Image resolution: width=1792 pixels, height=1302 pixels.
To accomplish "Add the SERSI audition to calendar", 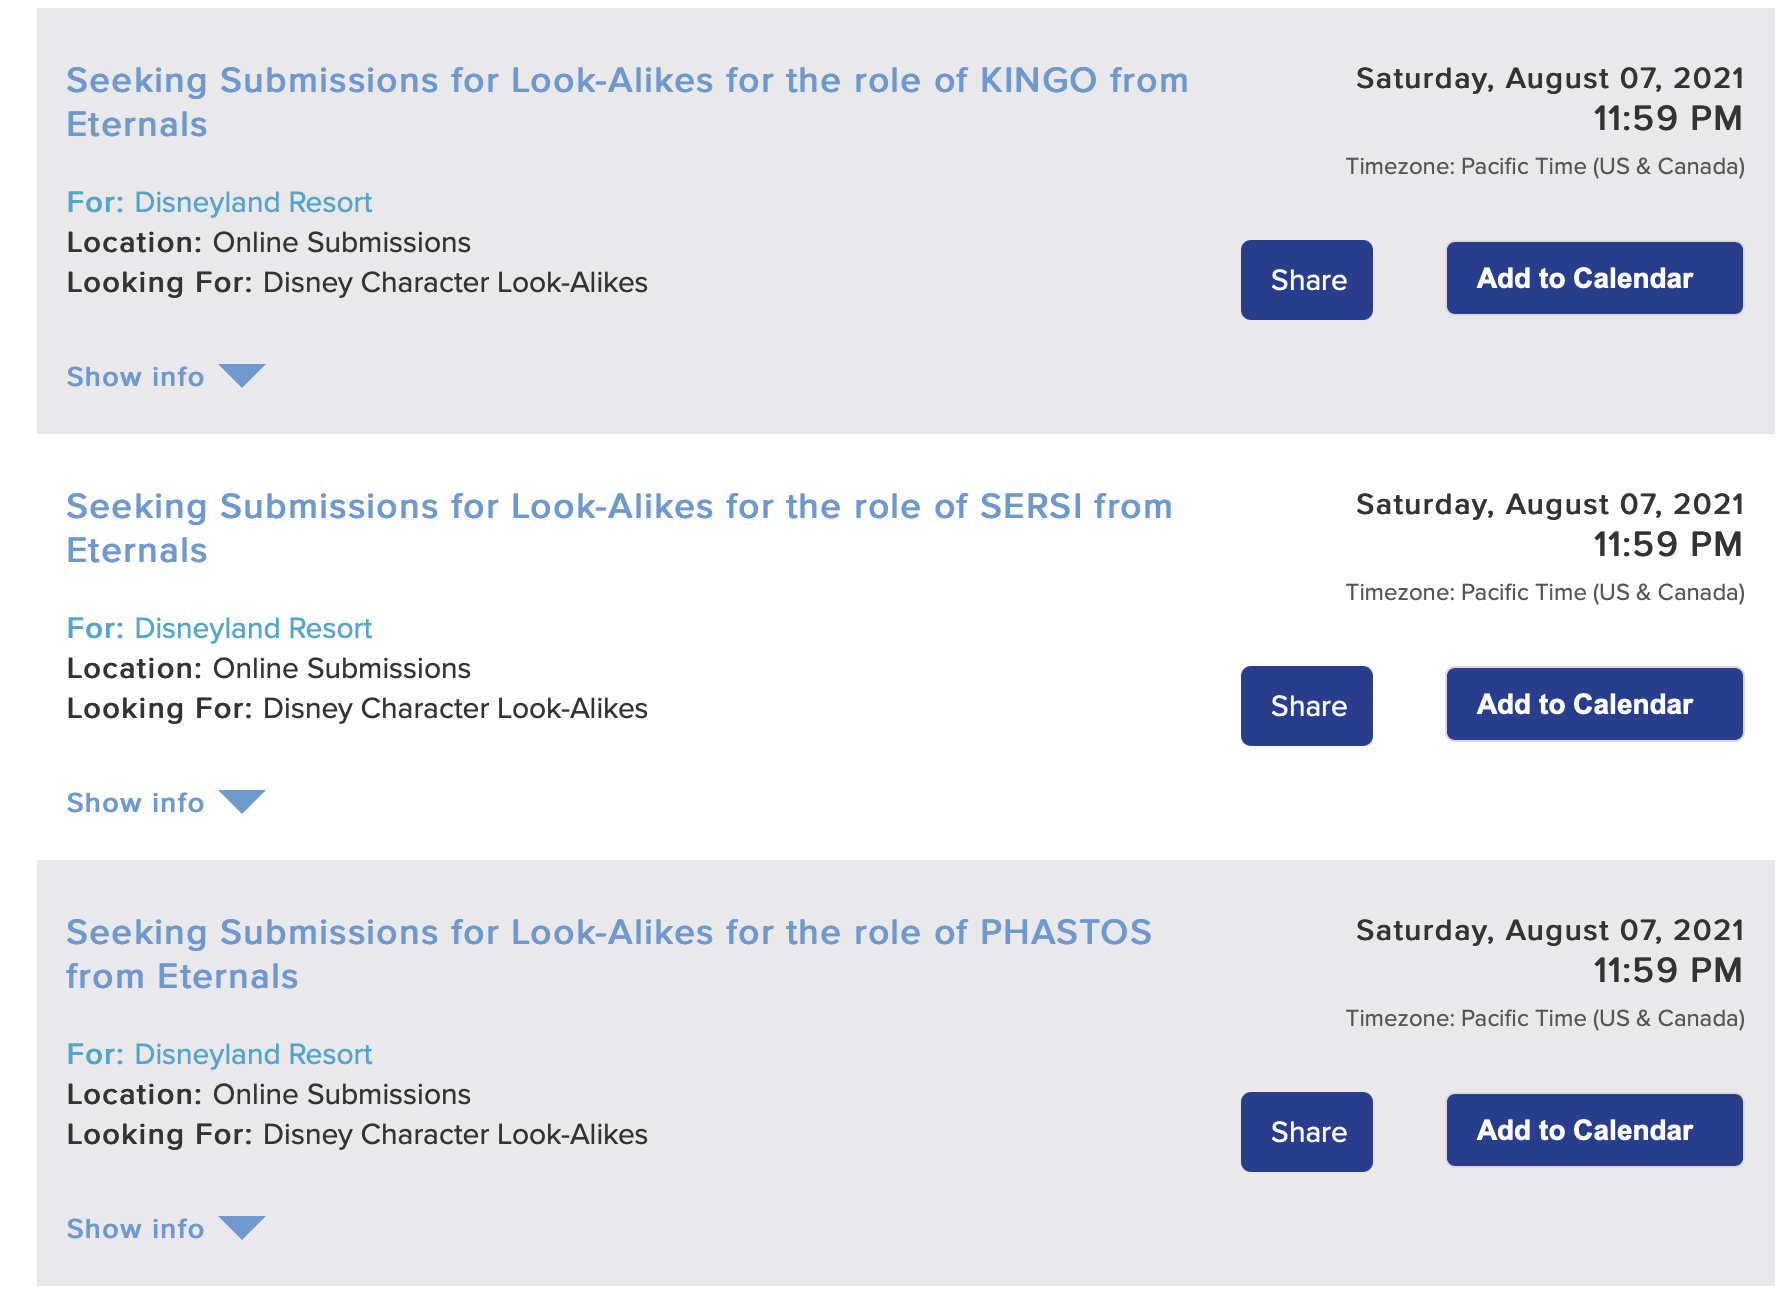I will coord(1594,704).
